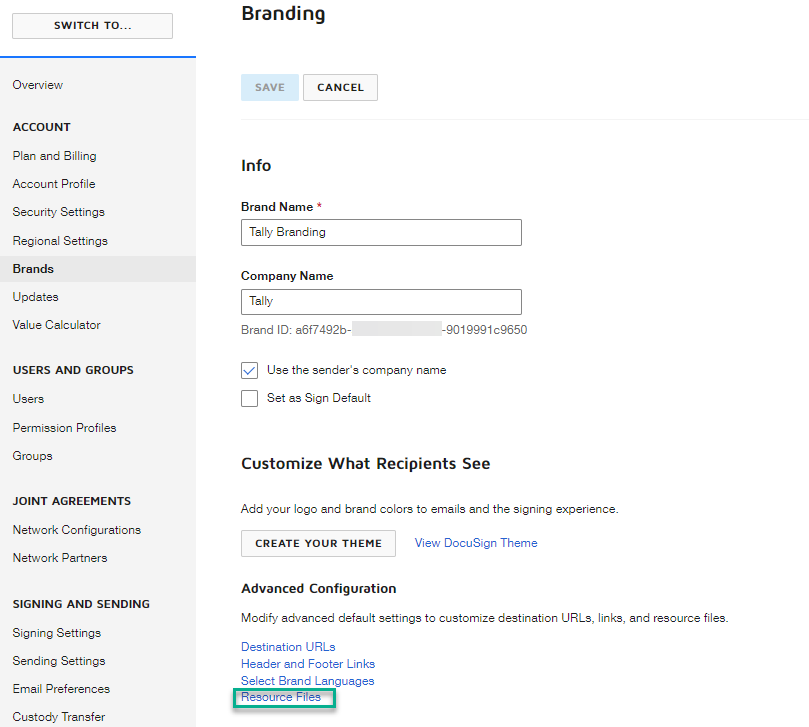Viewport: 809px width, 727px height.
Task: Open the Security Settings section
Action: pyautogui.click(x=61, y=212)
